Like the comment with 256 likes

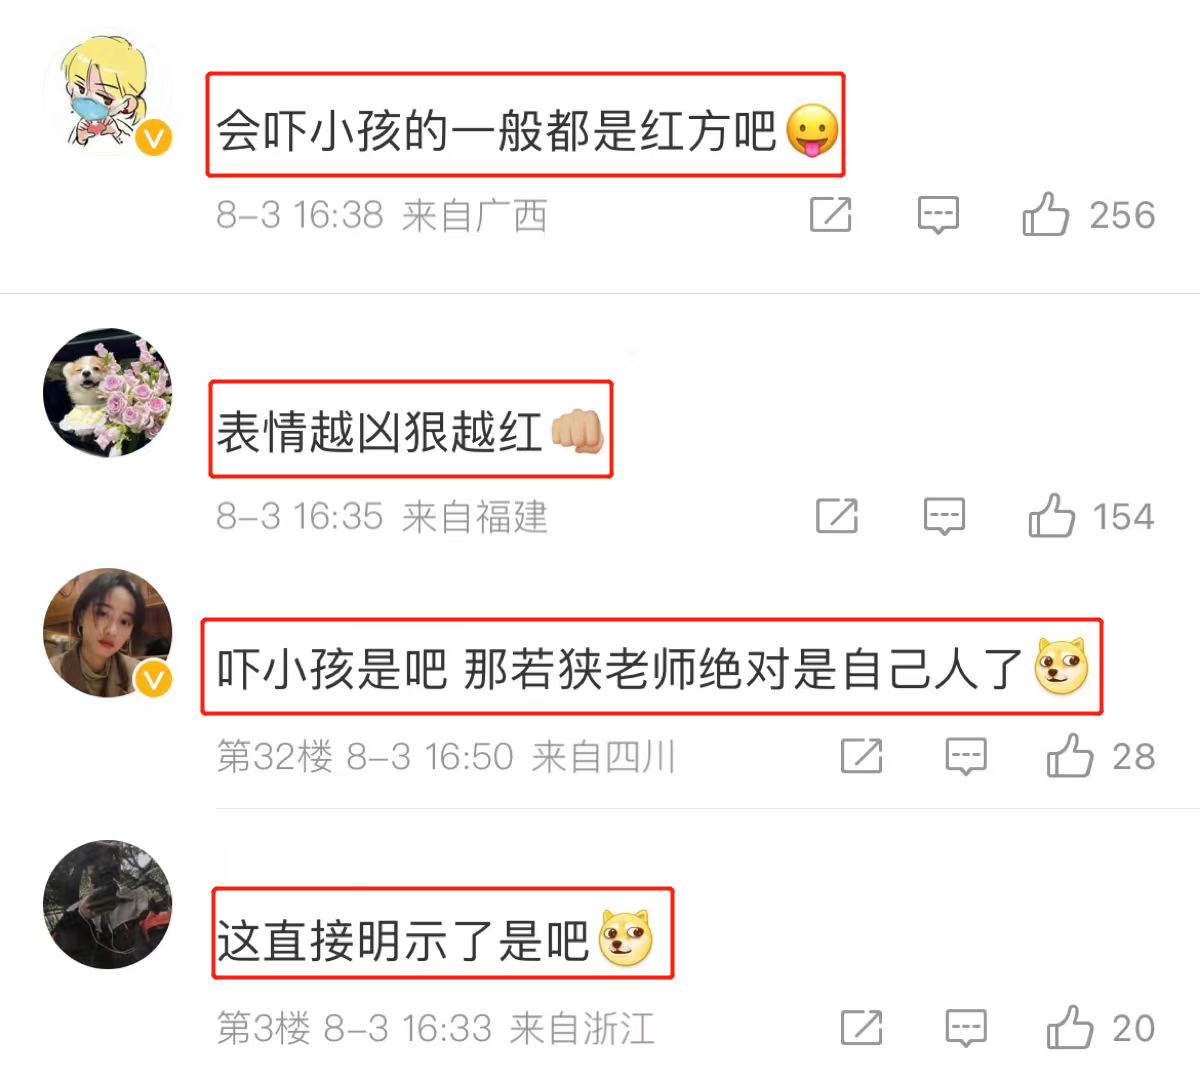[1045, 214]
